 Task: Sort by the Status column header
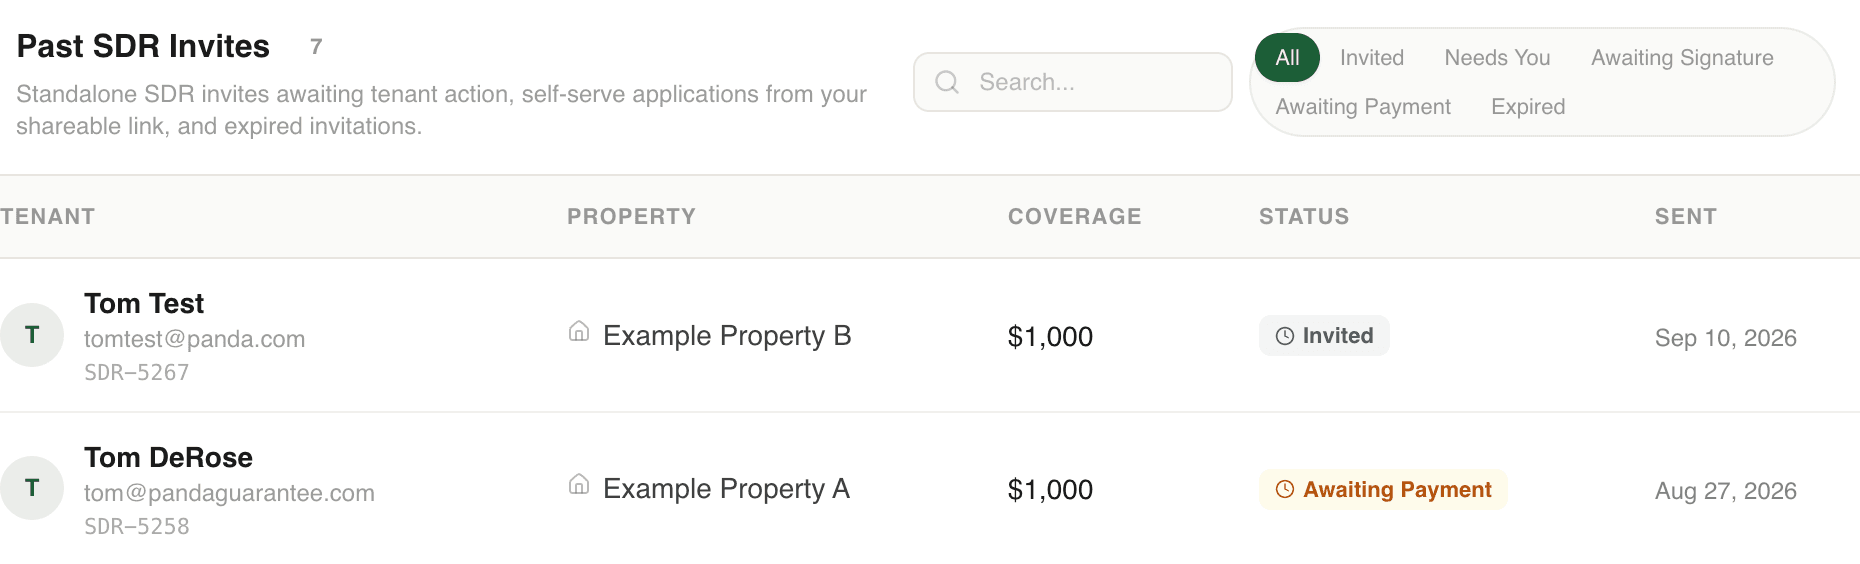1303,216
